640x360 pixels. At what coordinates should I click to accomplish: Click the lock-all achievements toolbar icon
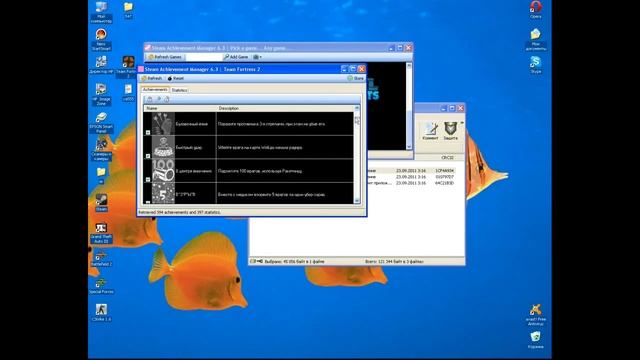pyautogui.click(x=149, y=99)
